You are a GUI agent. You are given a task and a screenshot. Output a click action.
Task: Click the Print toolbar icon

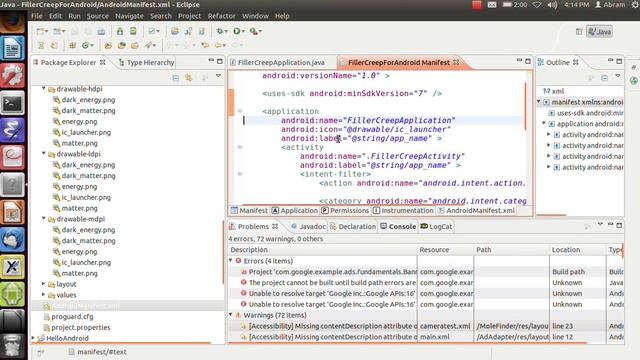[101, 31]
